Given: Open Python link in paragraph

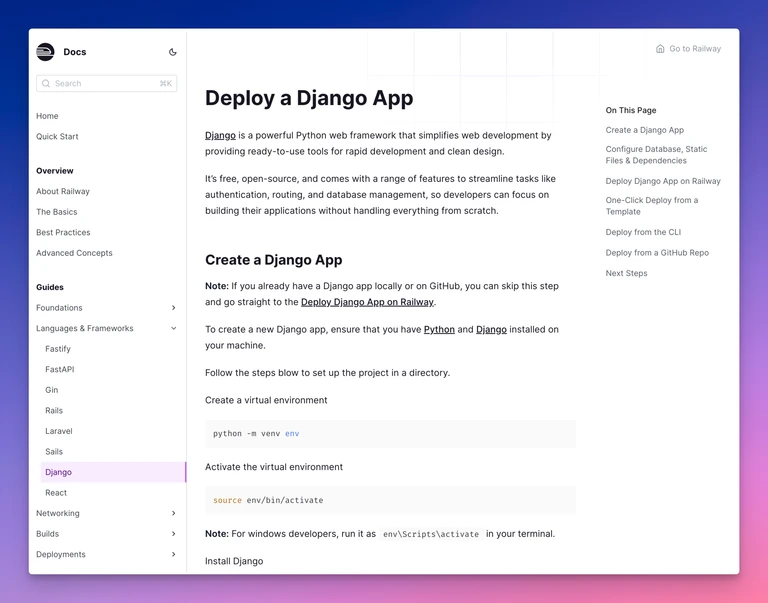Looking at the screenshot, I should (439, 330).
